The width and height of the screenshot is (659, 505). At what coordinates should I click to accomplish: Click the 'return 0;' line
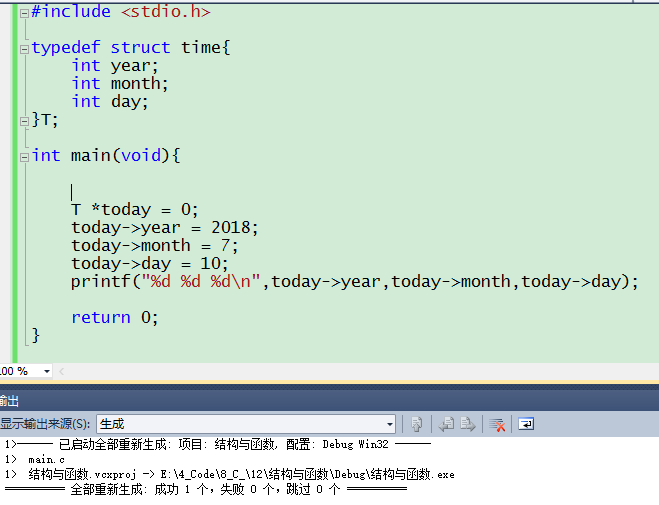click(x=114, y=318)
